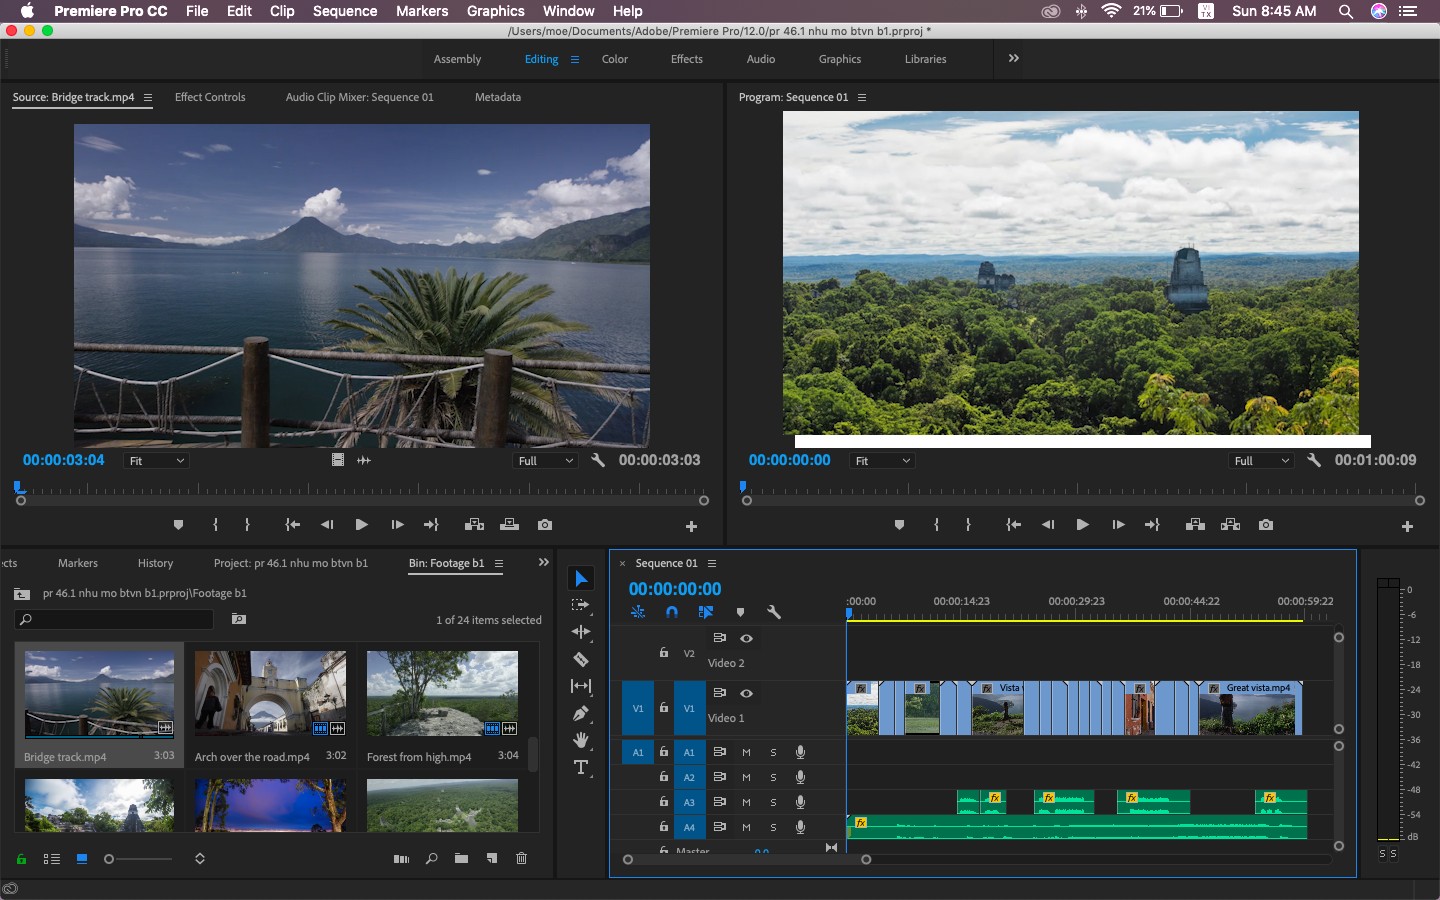The width and height of the screenshot is (1440, 900).
Task: Click the Overwrite button in Source monitor
Action: 509,525
